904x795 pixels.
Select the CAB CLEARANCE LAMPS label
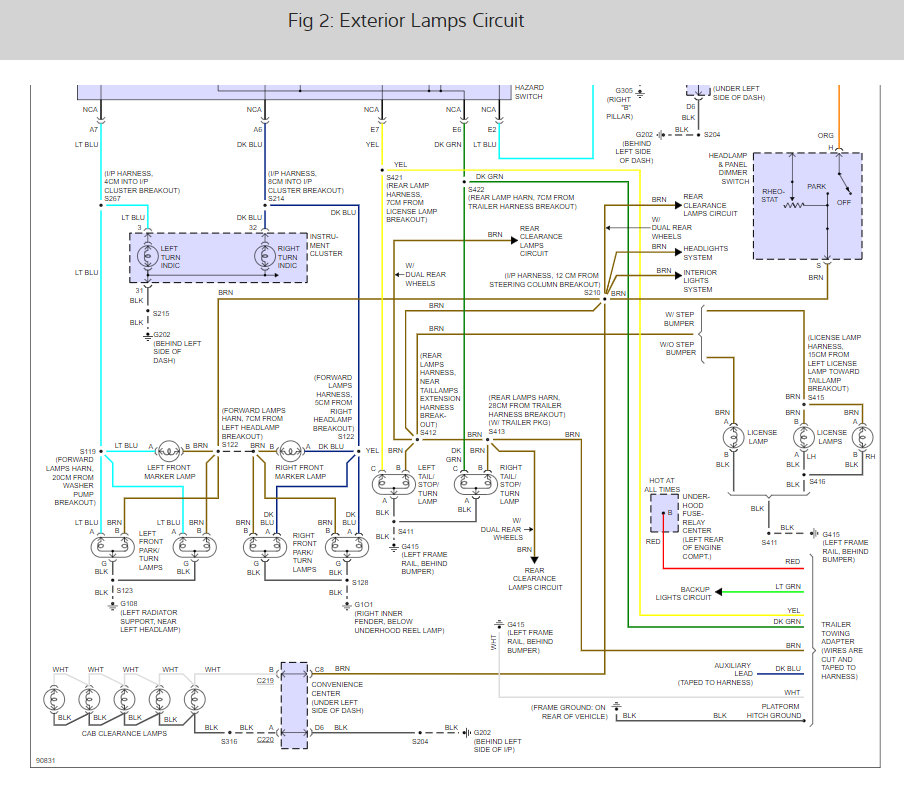click(124, 733)
